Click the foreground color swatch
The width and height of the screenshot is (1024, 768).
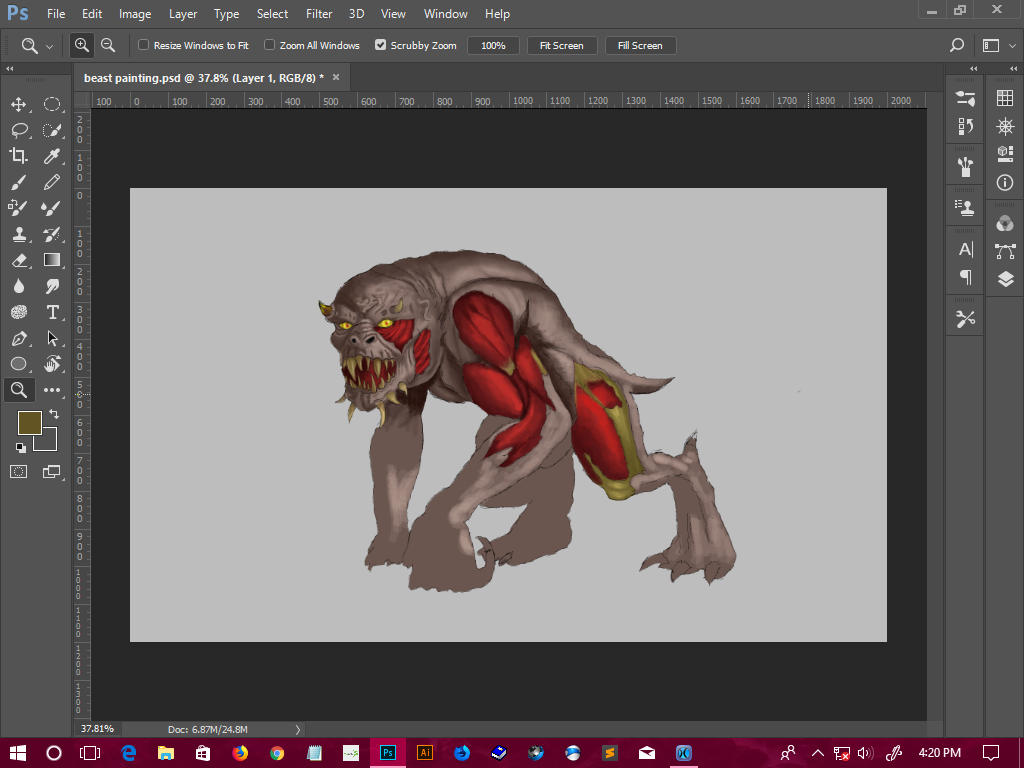pos(29,423)
